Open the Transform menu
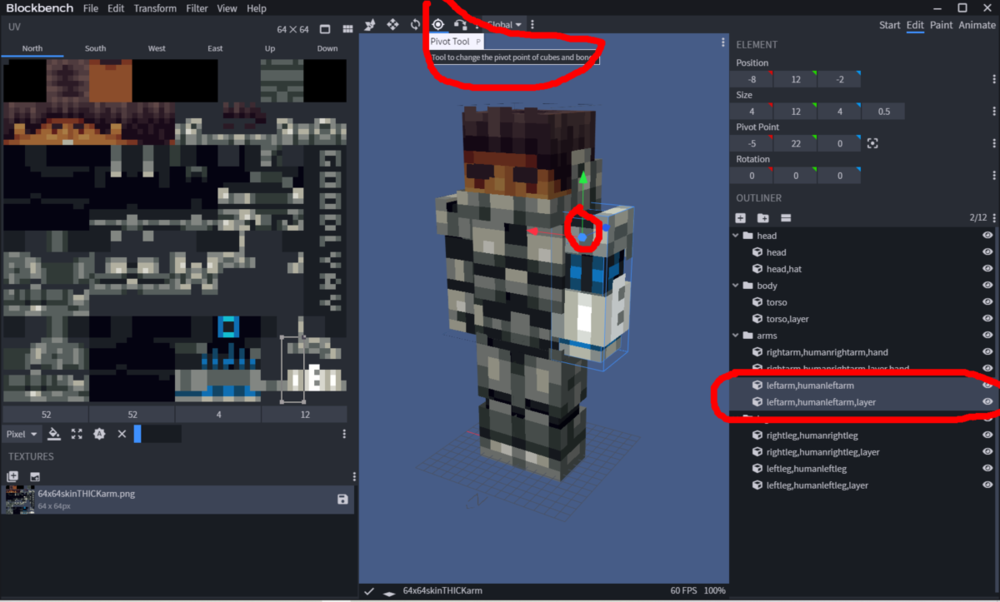The width and height of the screenshot is (1000, 602). [155, 8]
